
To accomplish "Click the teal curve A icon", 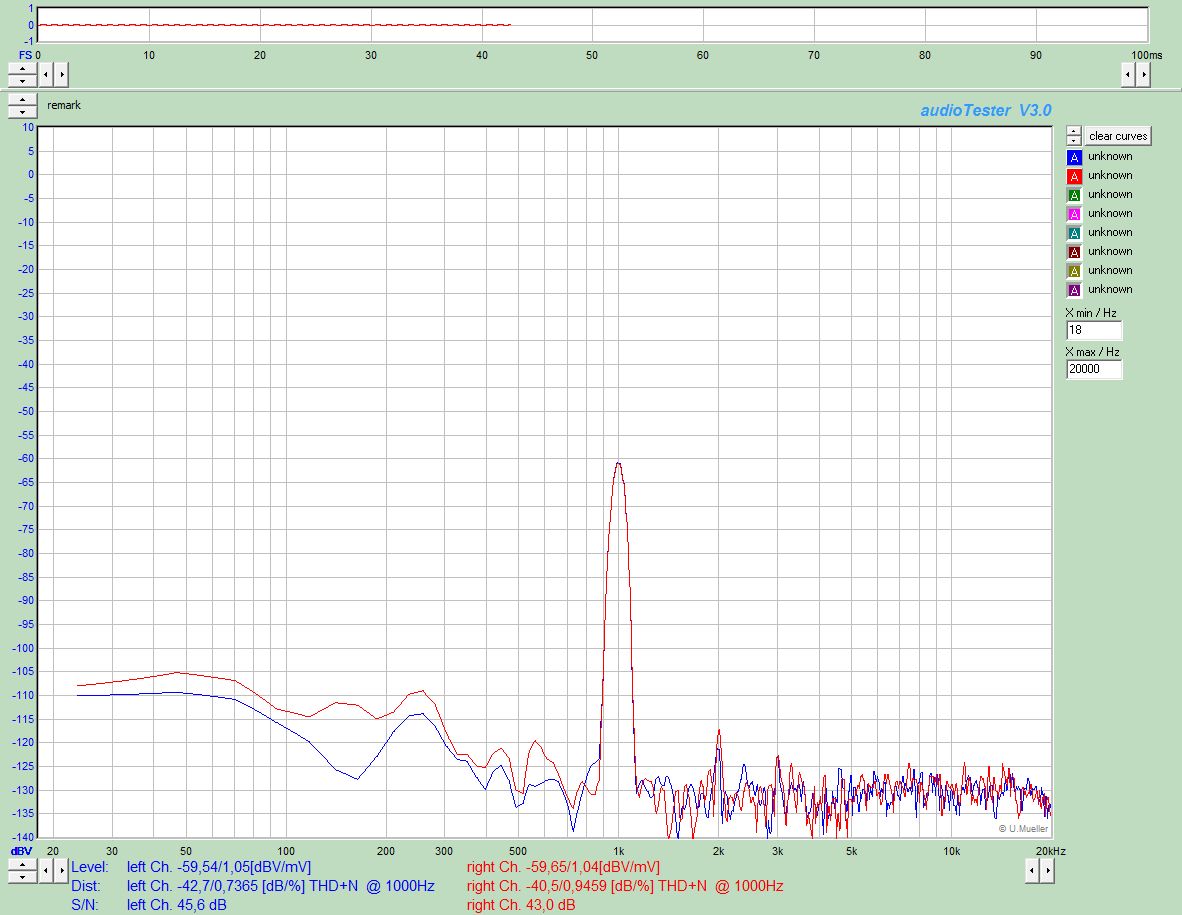I will pyautogui.click(x=1074, y=233).
